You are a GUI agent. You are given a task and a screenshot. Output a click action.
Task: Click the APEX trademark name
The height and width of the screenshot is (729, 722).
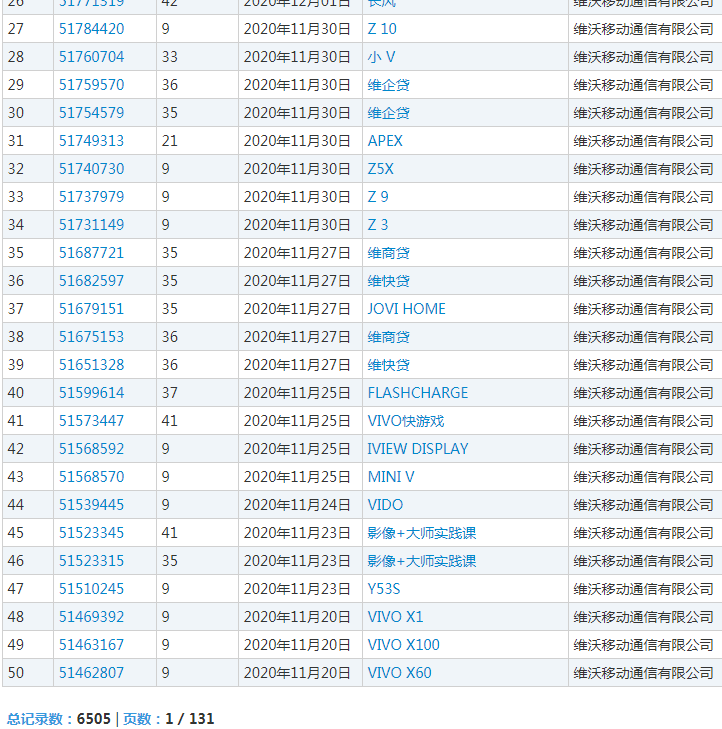click(385, 140)
